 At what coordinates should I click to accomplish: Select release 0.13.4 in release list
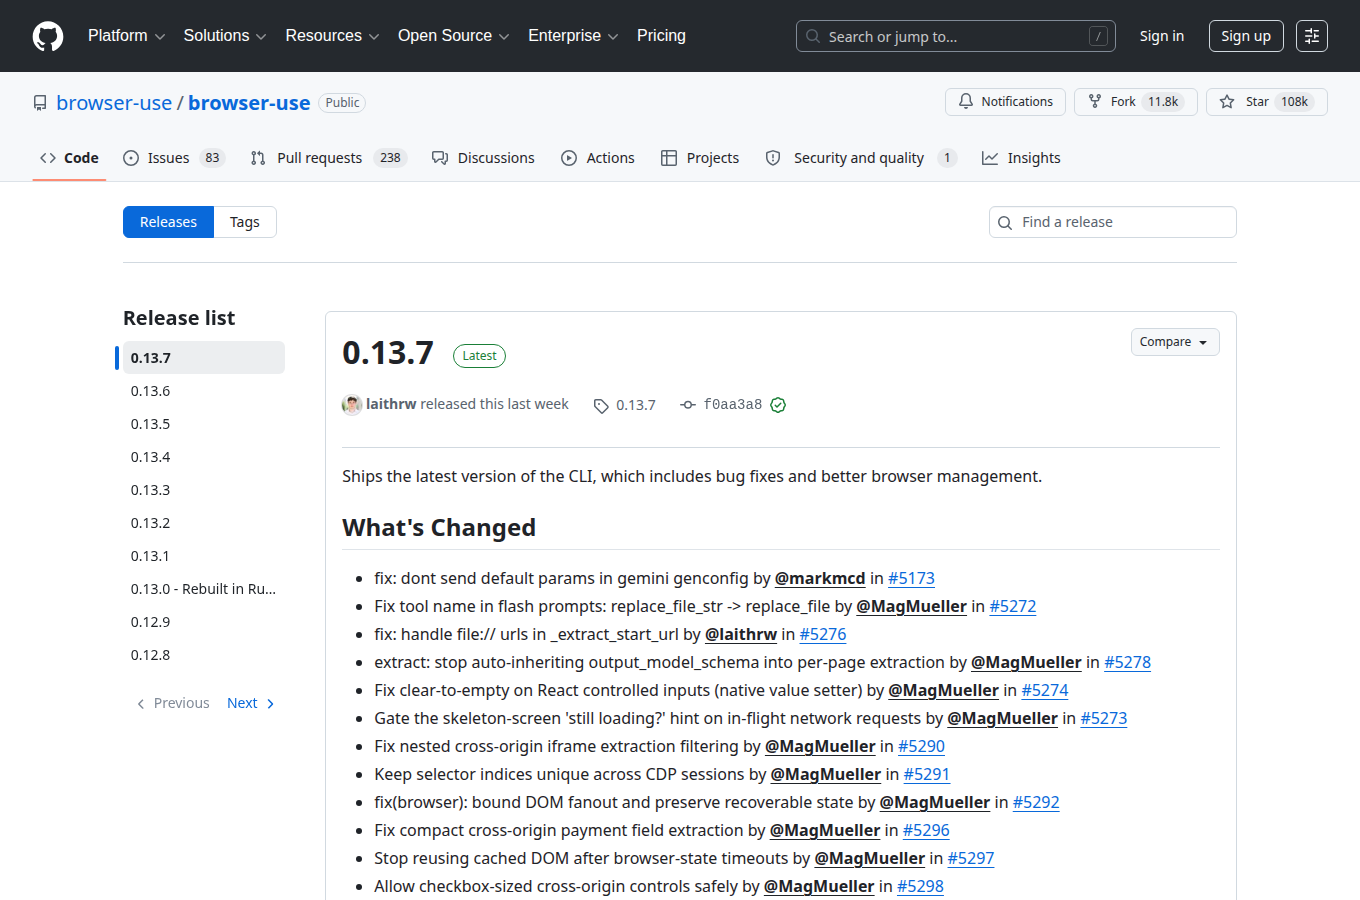coord(204,457)
